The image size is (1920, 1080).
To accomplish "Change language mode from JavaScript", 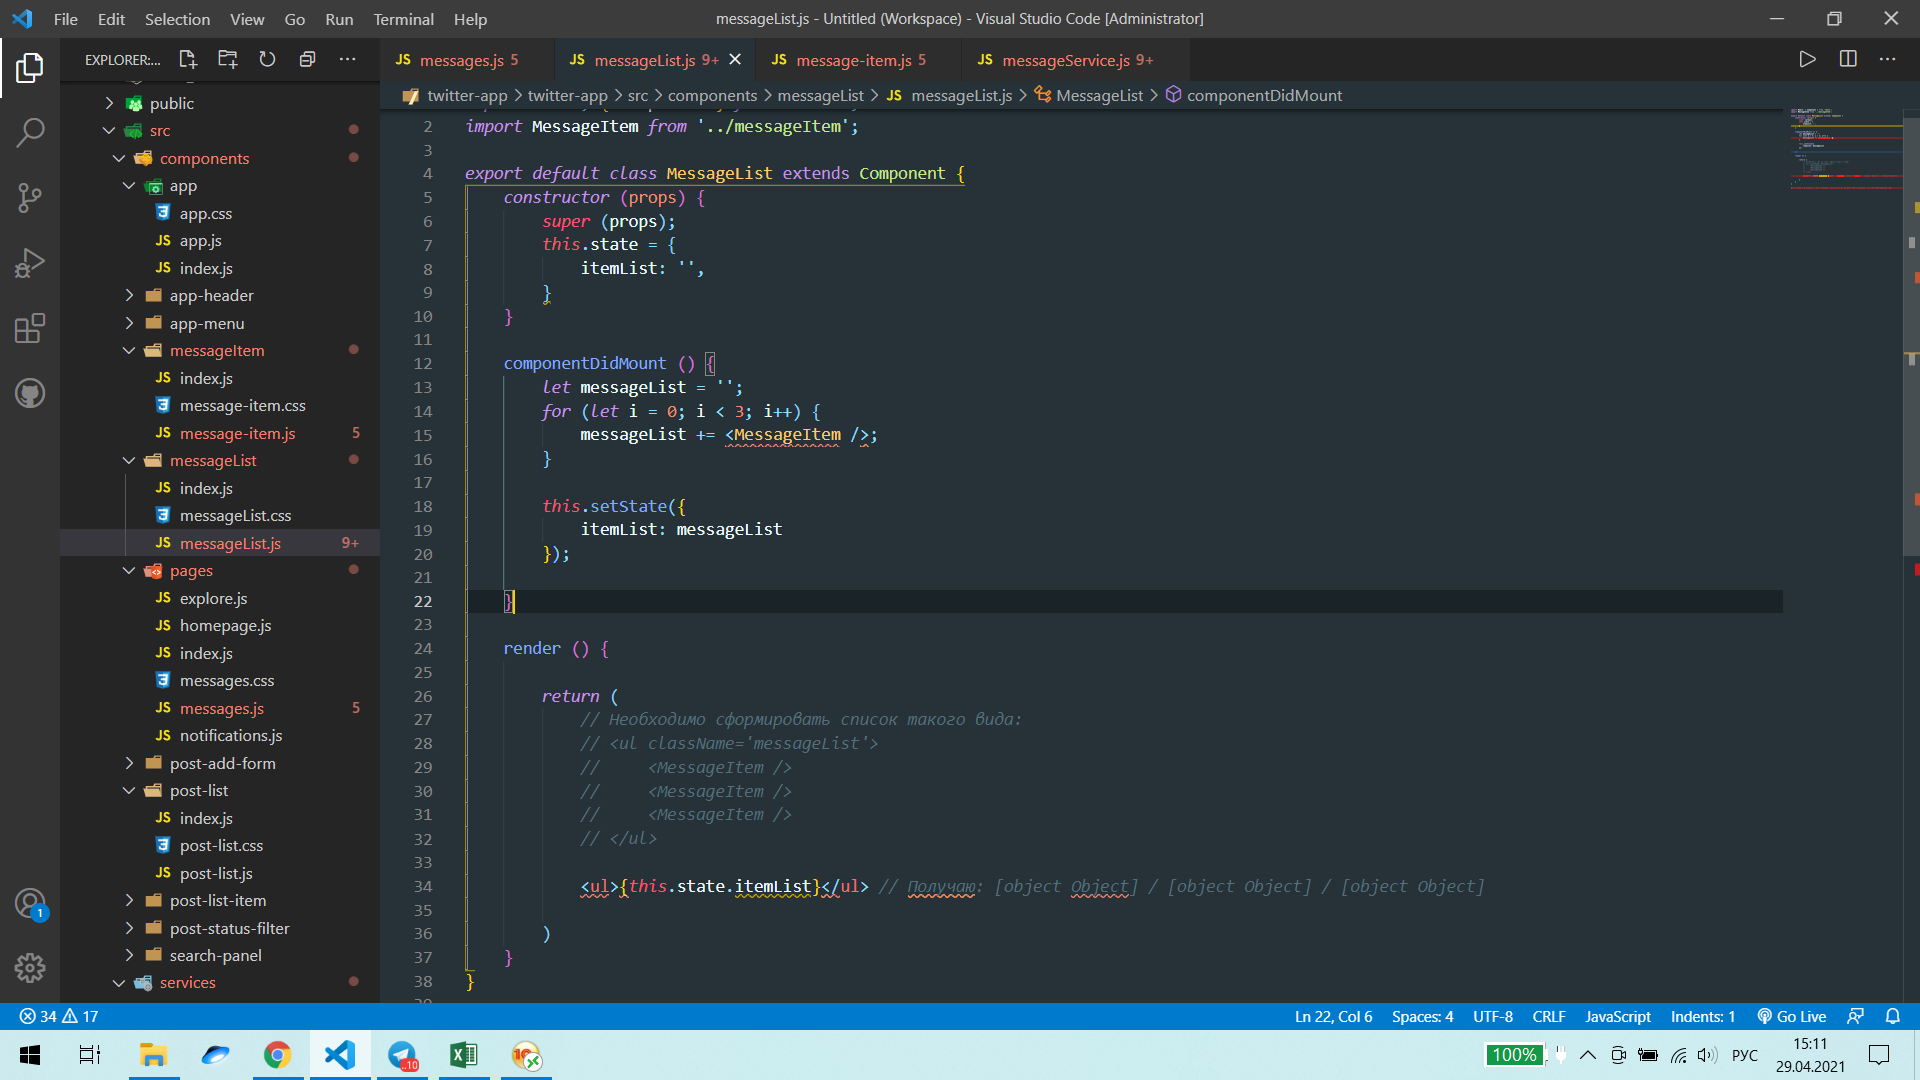I will point(1617,1016).
